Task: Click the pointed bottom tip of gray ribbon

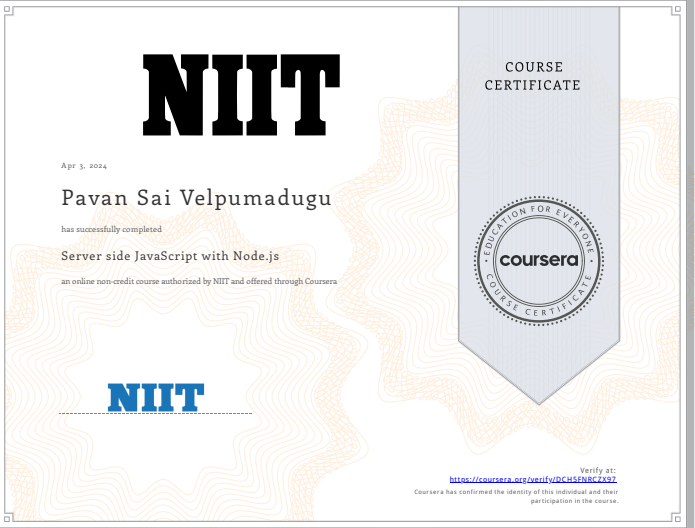Action: coord(539,400)
